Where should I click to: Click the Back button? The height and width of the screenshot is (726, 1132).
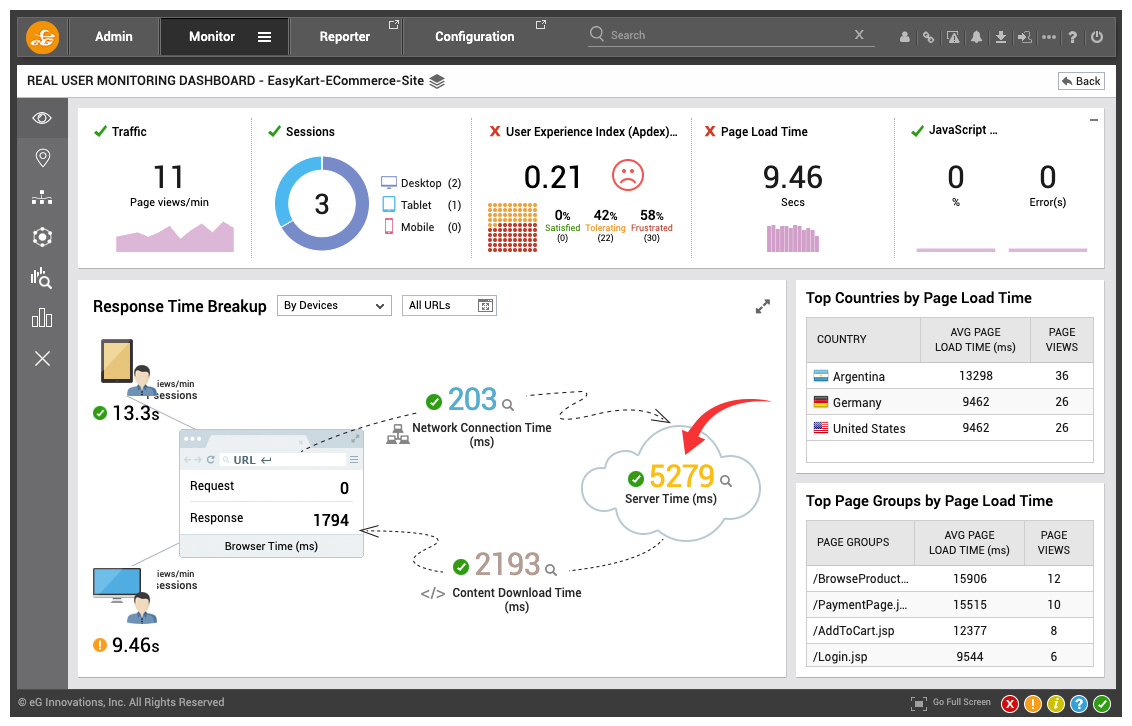1081,82
